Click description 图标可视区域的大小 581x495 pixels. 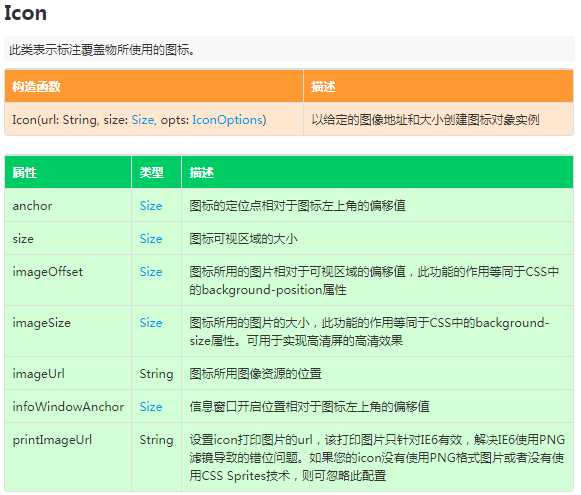(243, 239)
